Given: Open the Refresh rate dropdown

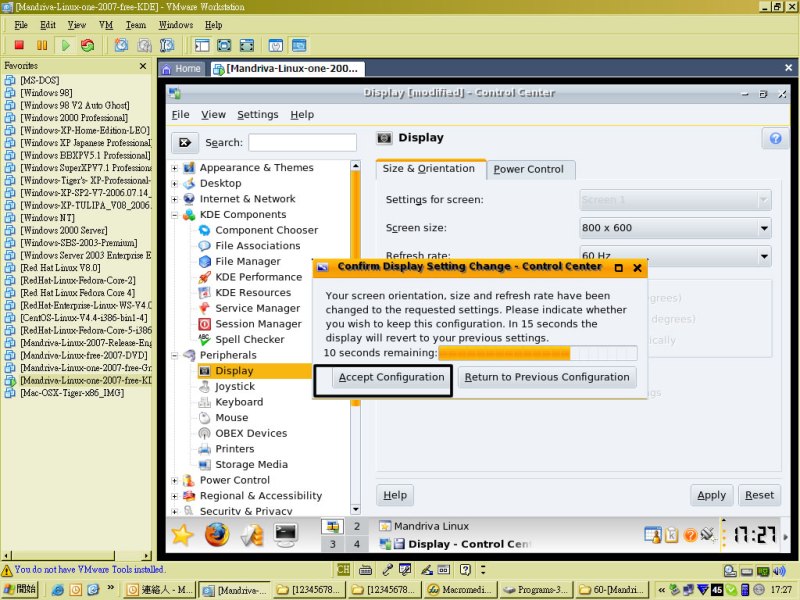Looking at the screenshot, I should coord(675,256).
